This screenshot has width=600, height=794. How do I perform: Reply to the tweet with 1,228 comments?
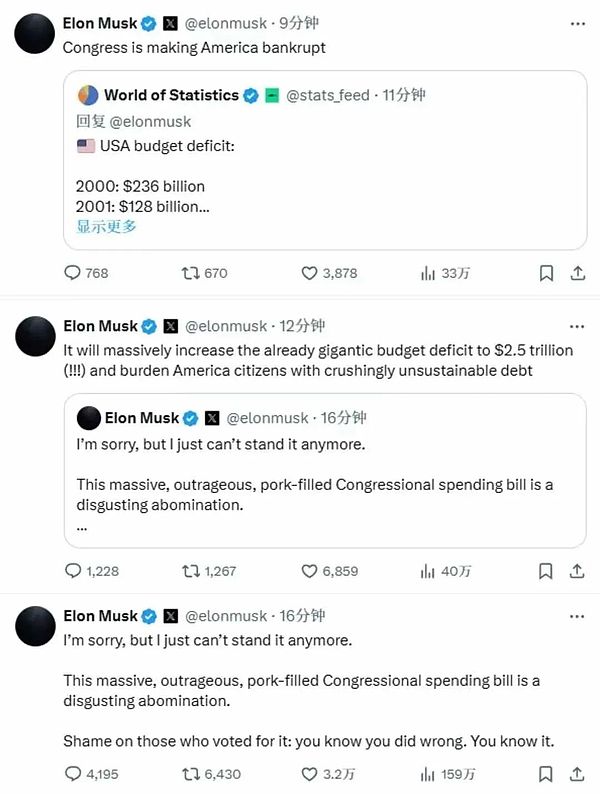coord(72,571)
